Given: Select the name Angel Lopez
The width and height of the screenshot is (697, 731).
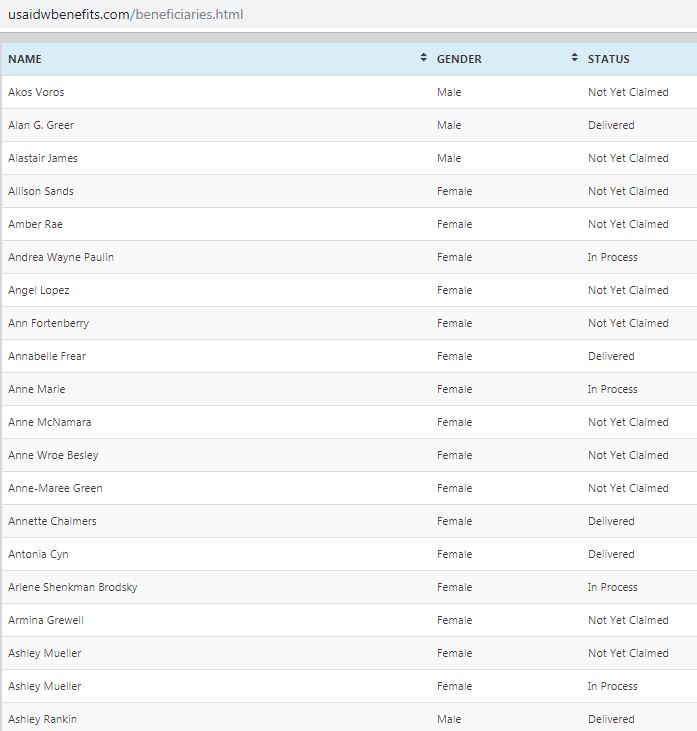Looking at the screenshot, I should click(39, 290).
